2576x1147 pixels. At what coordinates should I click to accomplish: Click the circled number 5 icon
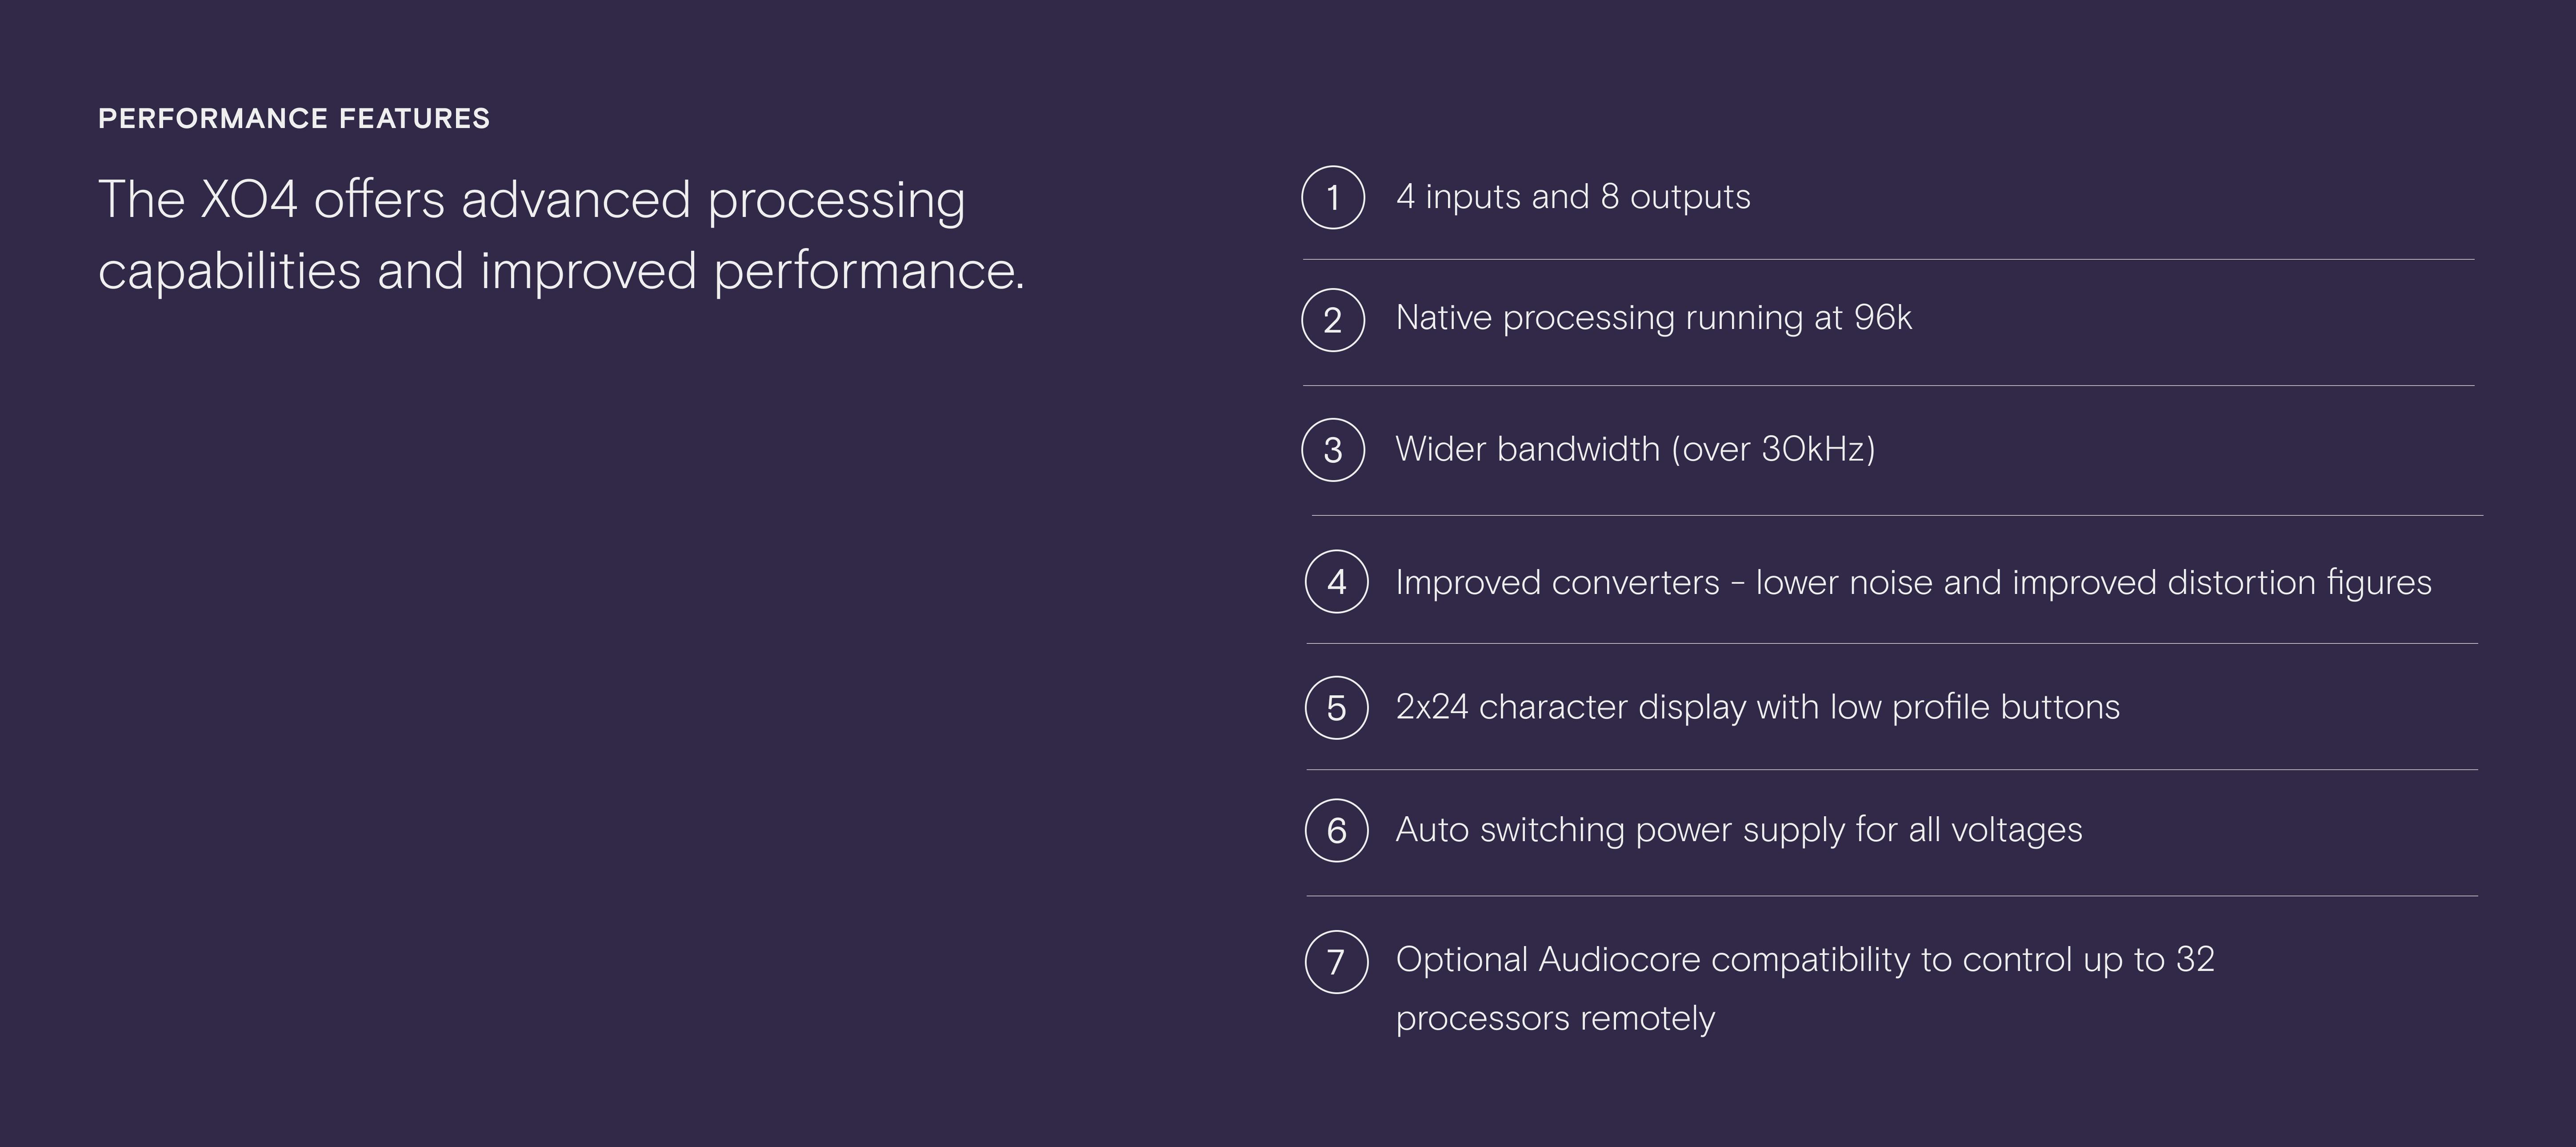[1336, 708]
